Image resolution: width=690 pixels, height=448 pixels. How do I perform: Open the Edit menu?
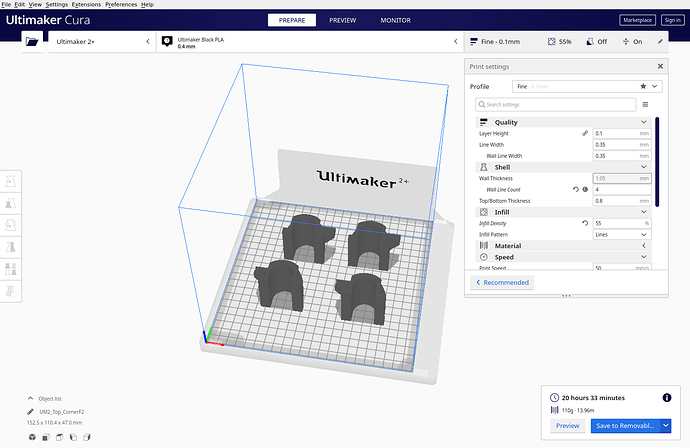click(x=20, y=4)
